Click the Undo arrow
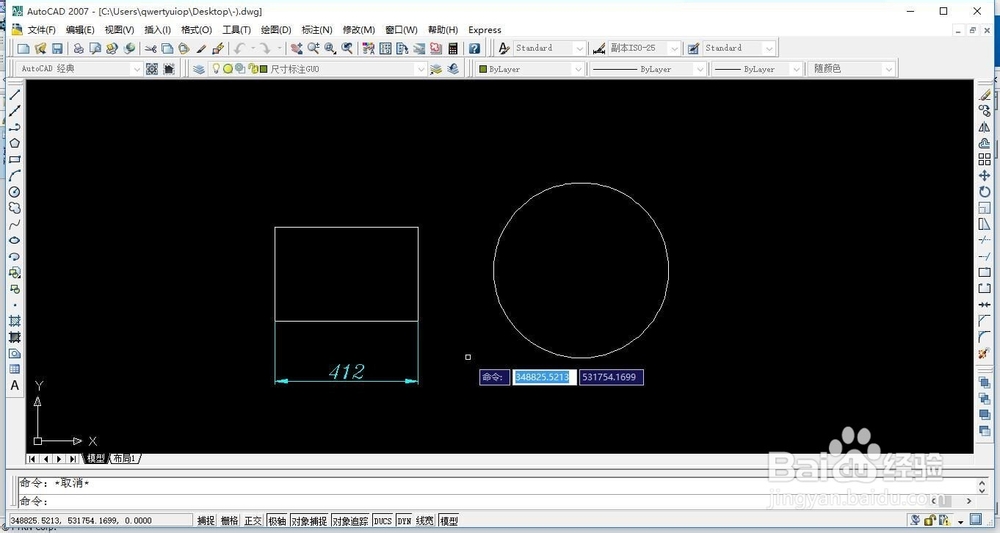Screen dimensions: 1000x533 click(x=240, y=48)
